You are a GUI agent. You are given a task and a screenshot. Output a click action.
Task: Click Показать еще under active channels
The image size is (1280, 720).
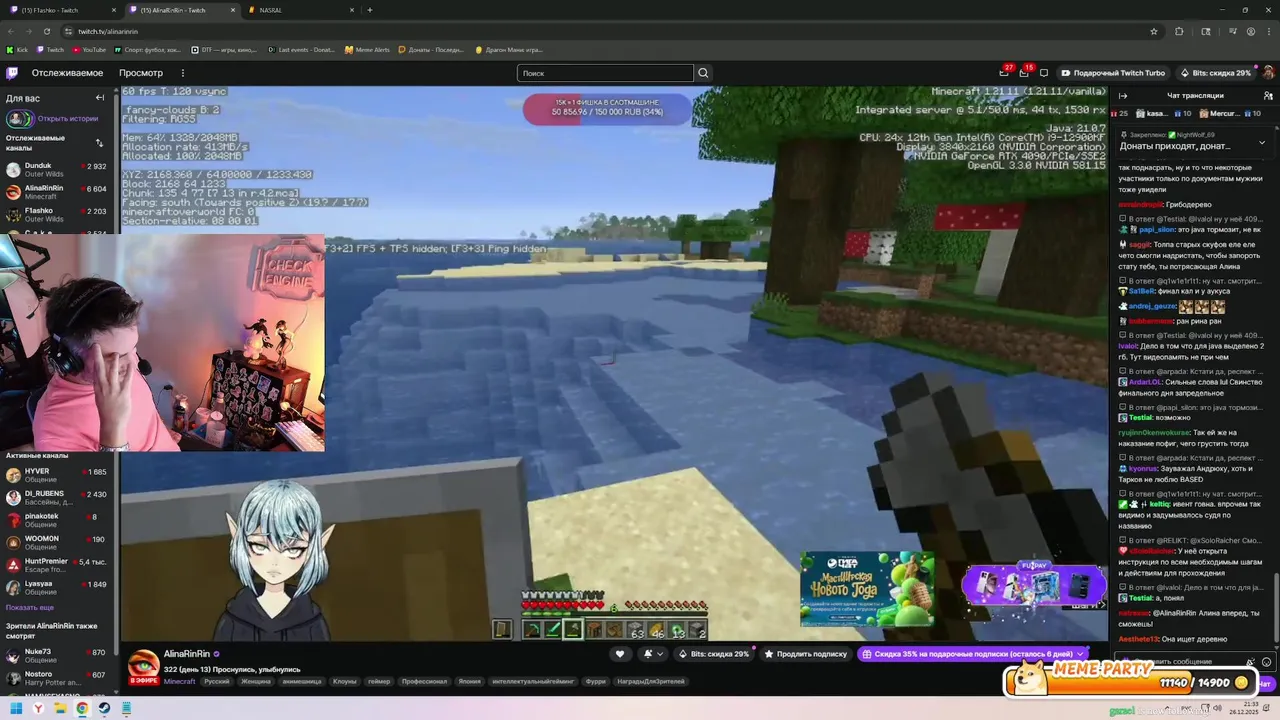click(30, 607)
